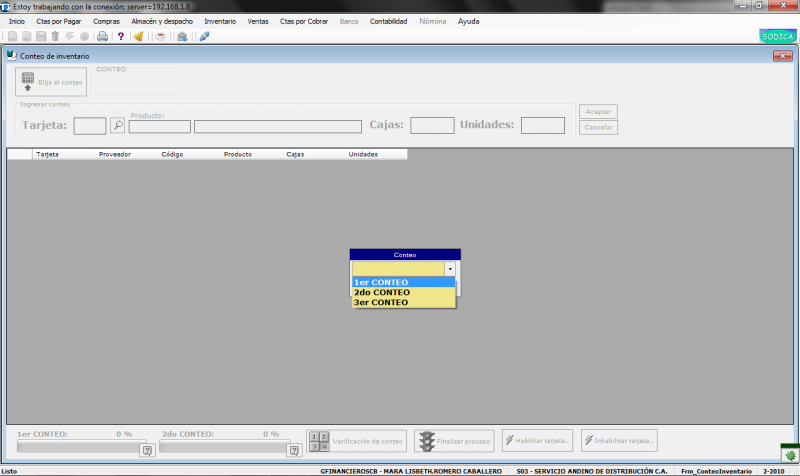
Task: Click the Producto column header
Action: pos(251,154)
